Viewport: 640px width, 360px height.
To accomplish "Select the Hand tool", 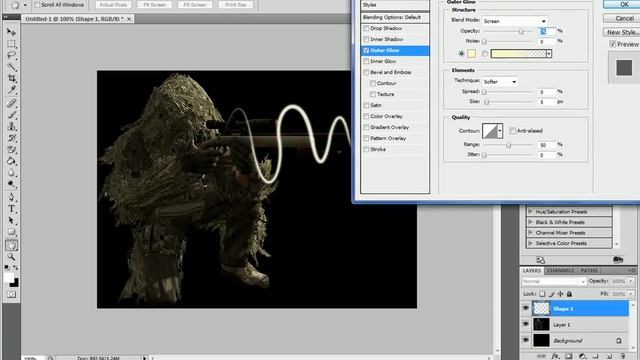I will (x=11, y=245).
